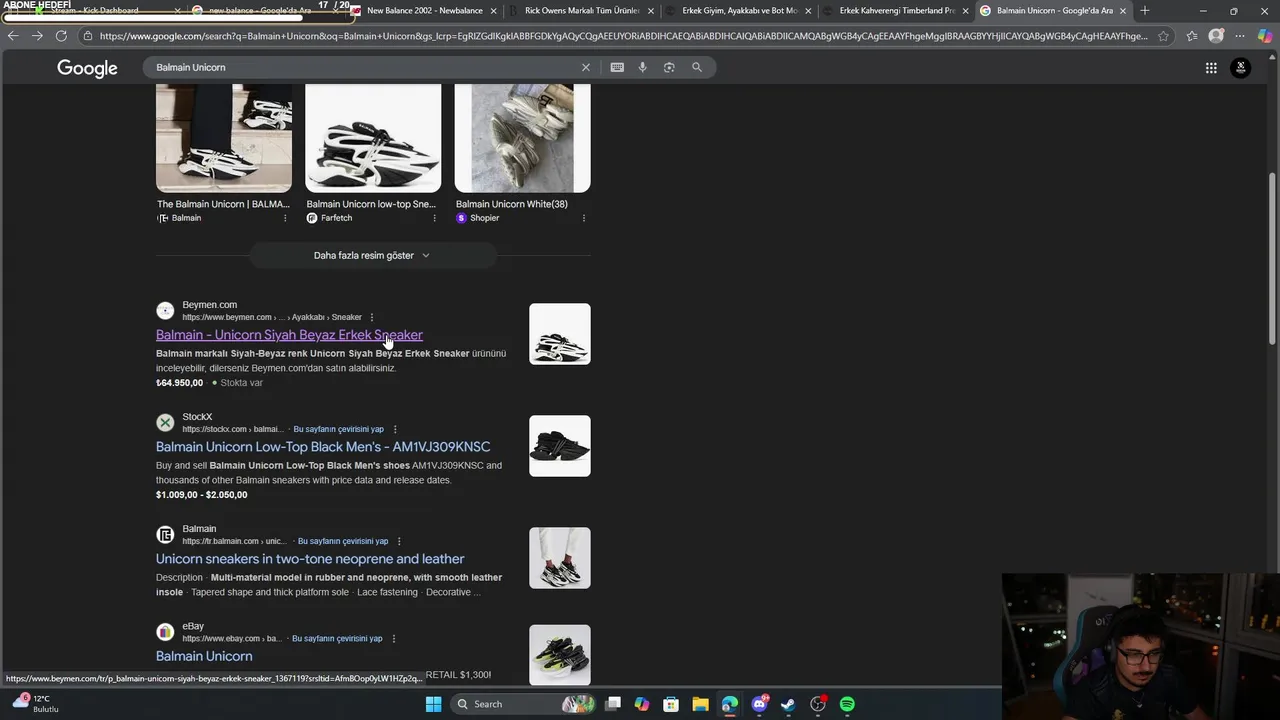Image resolution: width=1280 pixels, height=720 pixels.
Task: Bookmark this page with the star icon
Action: point(1163,36)
